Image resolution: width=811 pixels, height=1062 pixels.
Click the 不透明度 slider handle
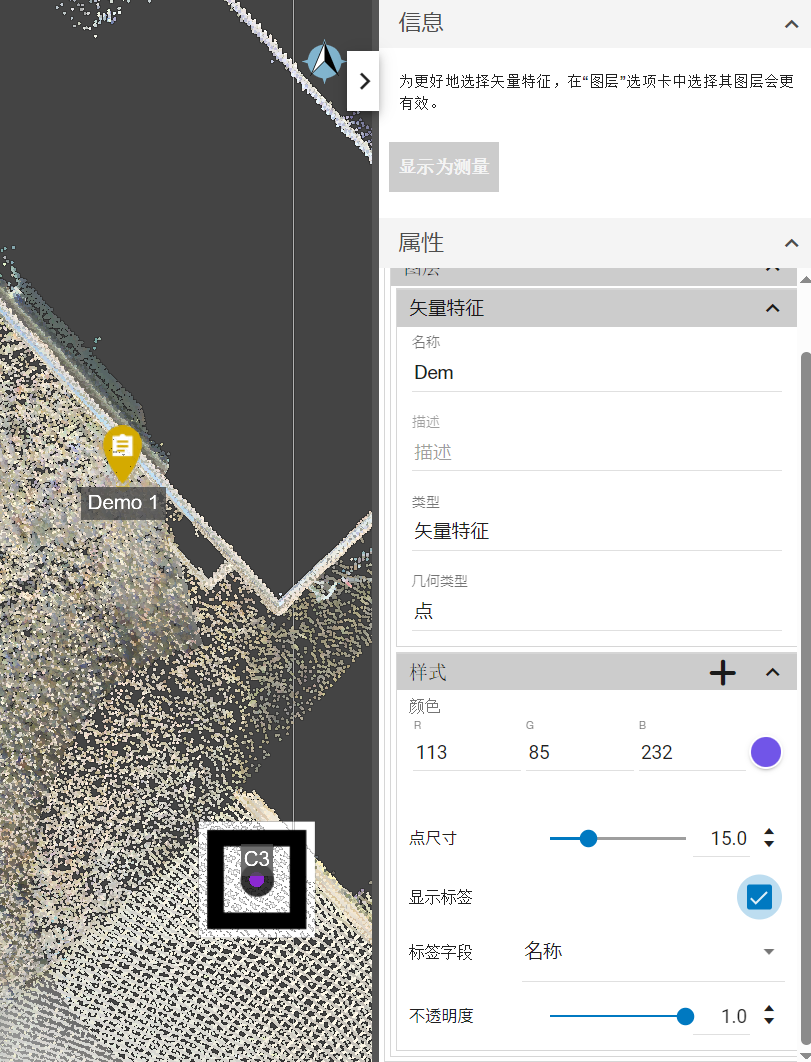[x=685, y=1016]
